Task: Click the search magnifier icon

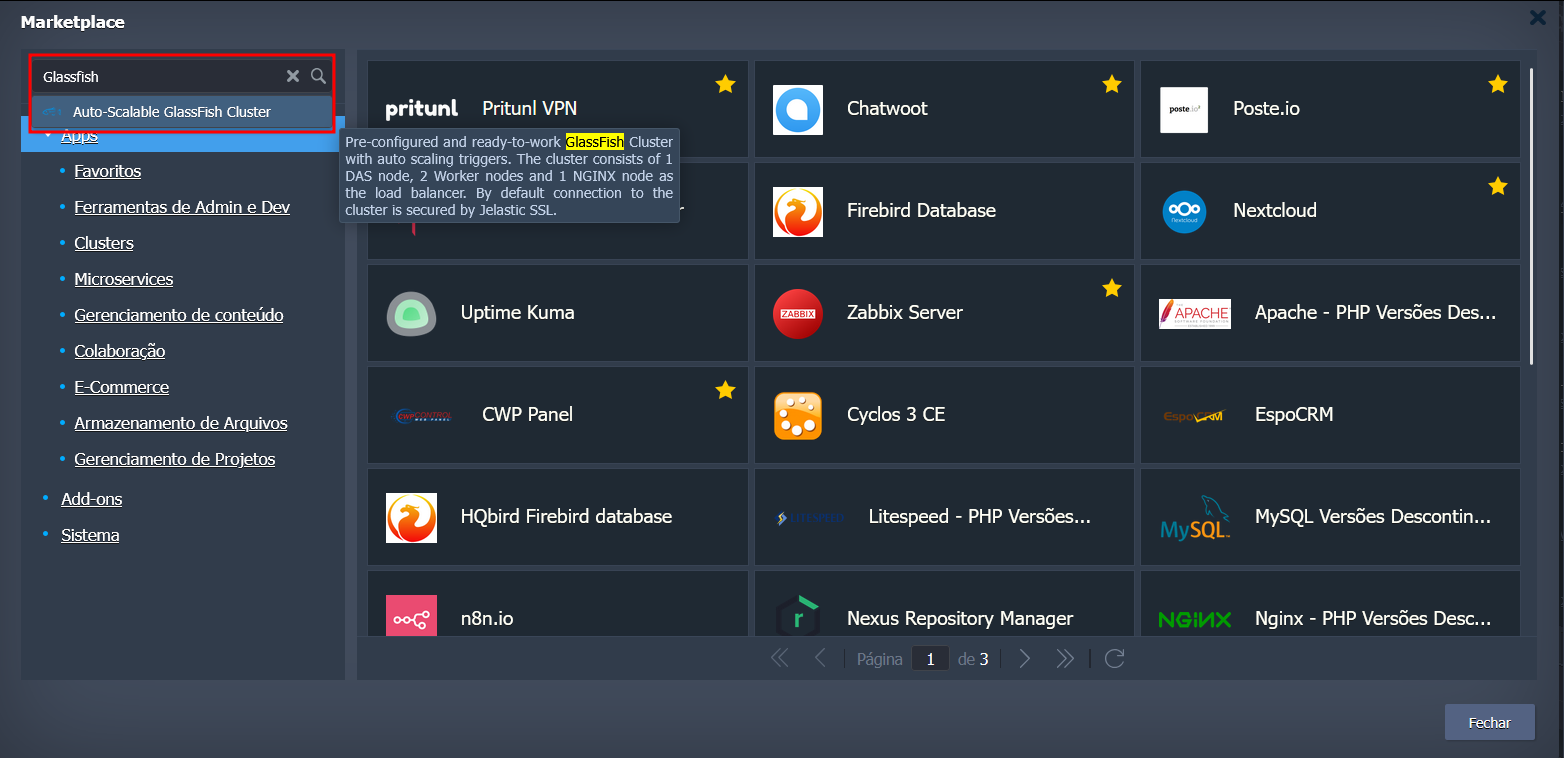Action: point(318,76)
